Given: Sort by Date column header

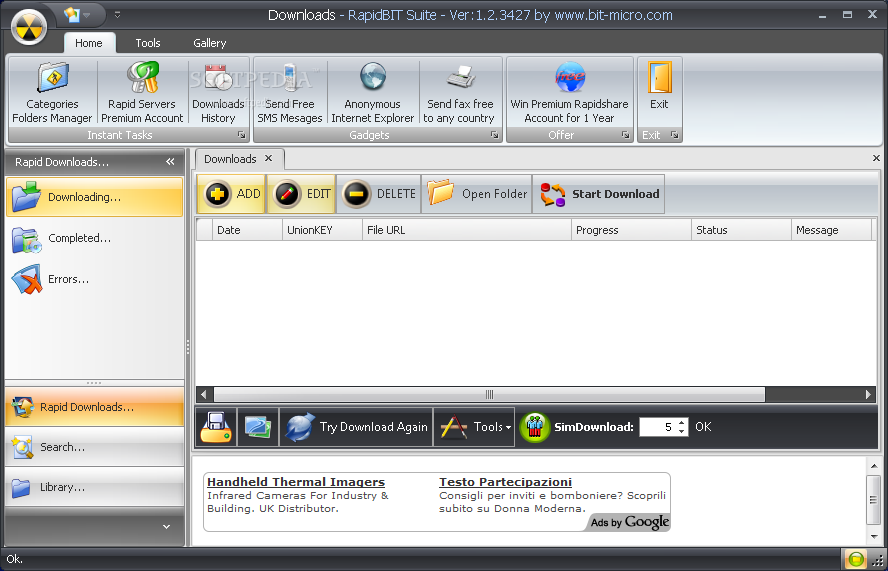Looking at the screenshot, I should [x=247, y=230].
